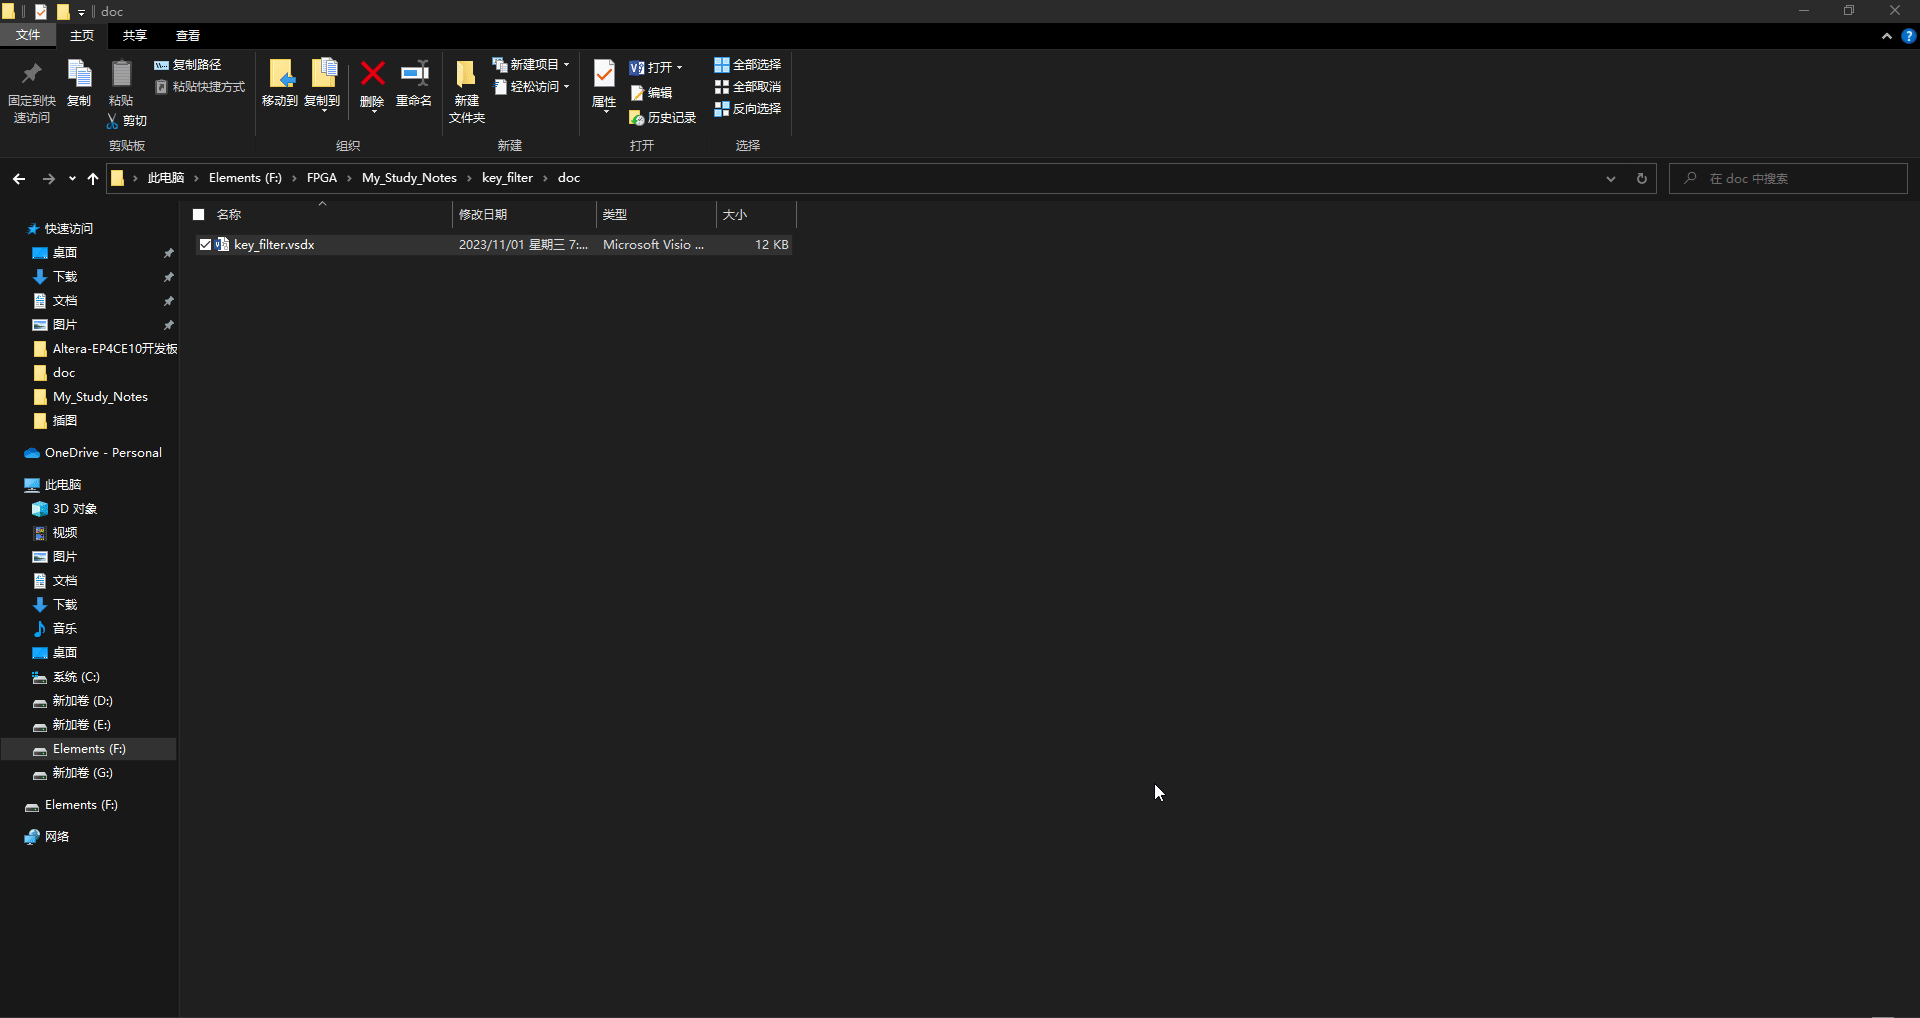The image size is (1920, 1018).
Task: Uncheck the key_filter.vsdx file checkbox
Action: click(205, 245)
